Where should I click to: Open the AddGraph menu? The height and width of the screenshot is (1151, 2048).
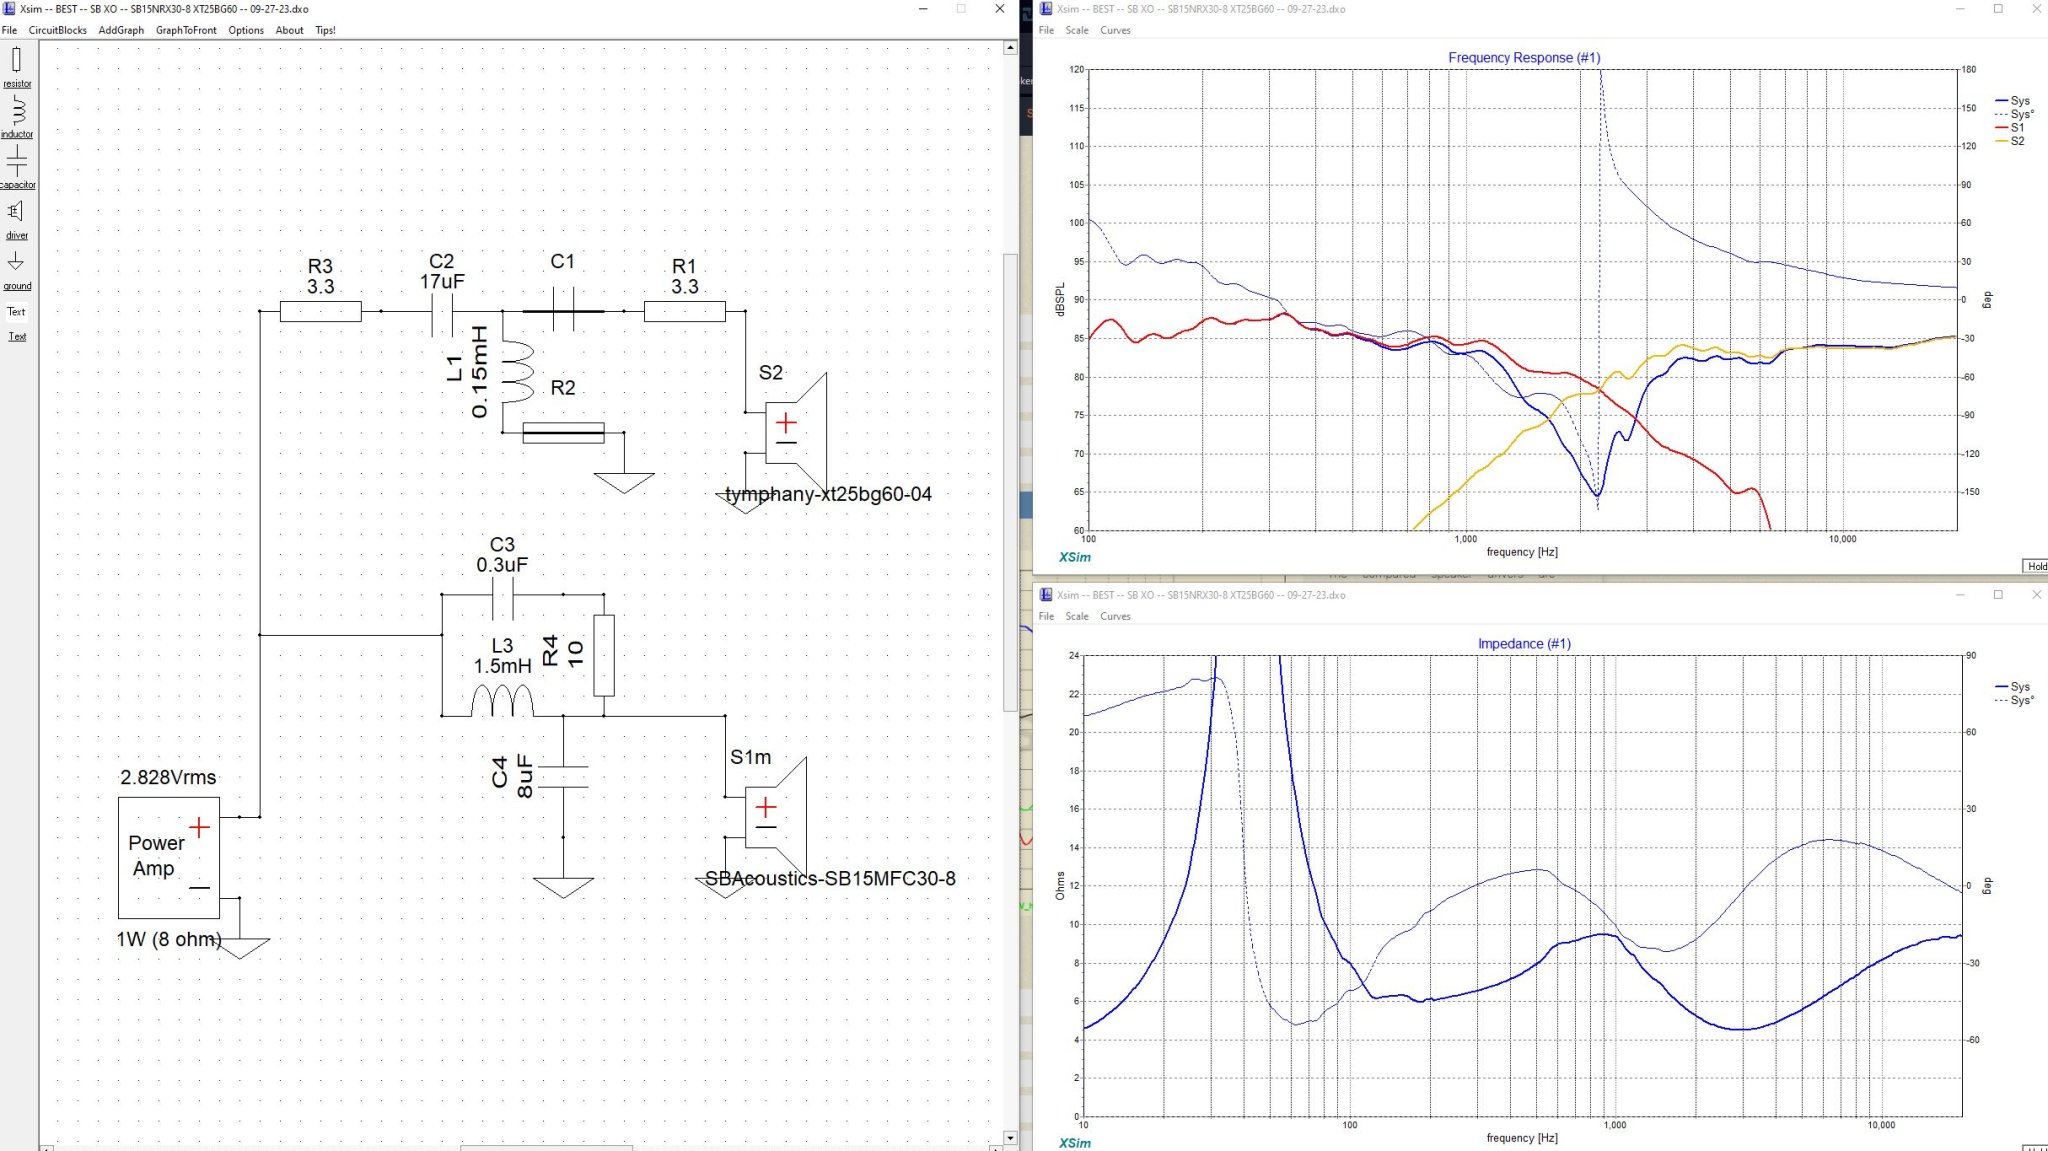point(121,30)
